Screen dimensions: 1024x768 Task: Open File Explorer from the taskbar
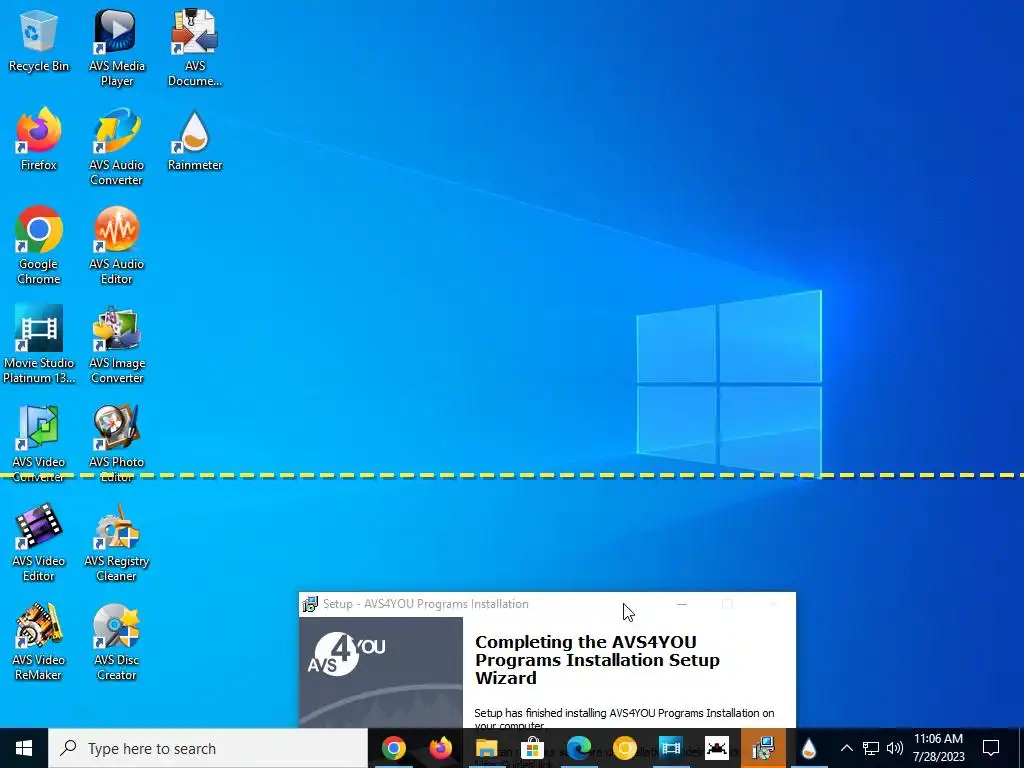487,748
